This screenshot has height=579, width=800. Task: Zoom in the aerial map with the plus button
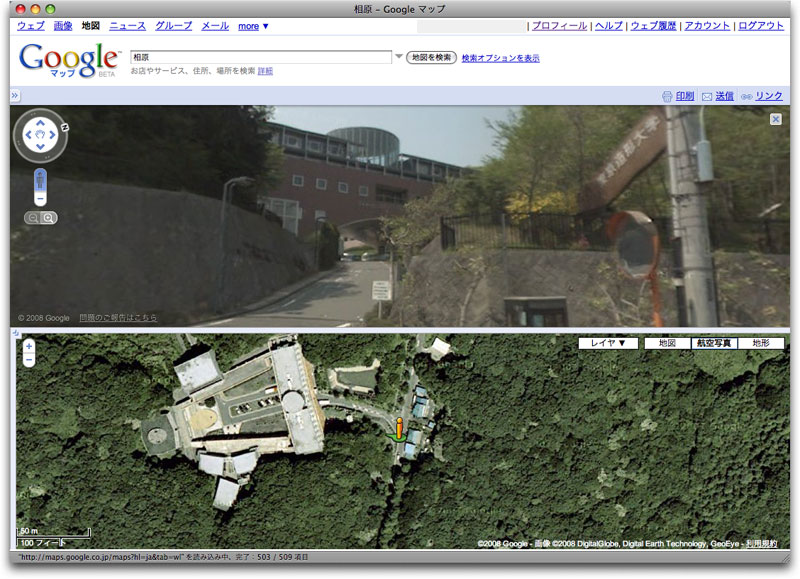(29, 346)
